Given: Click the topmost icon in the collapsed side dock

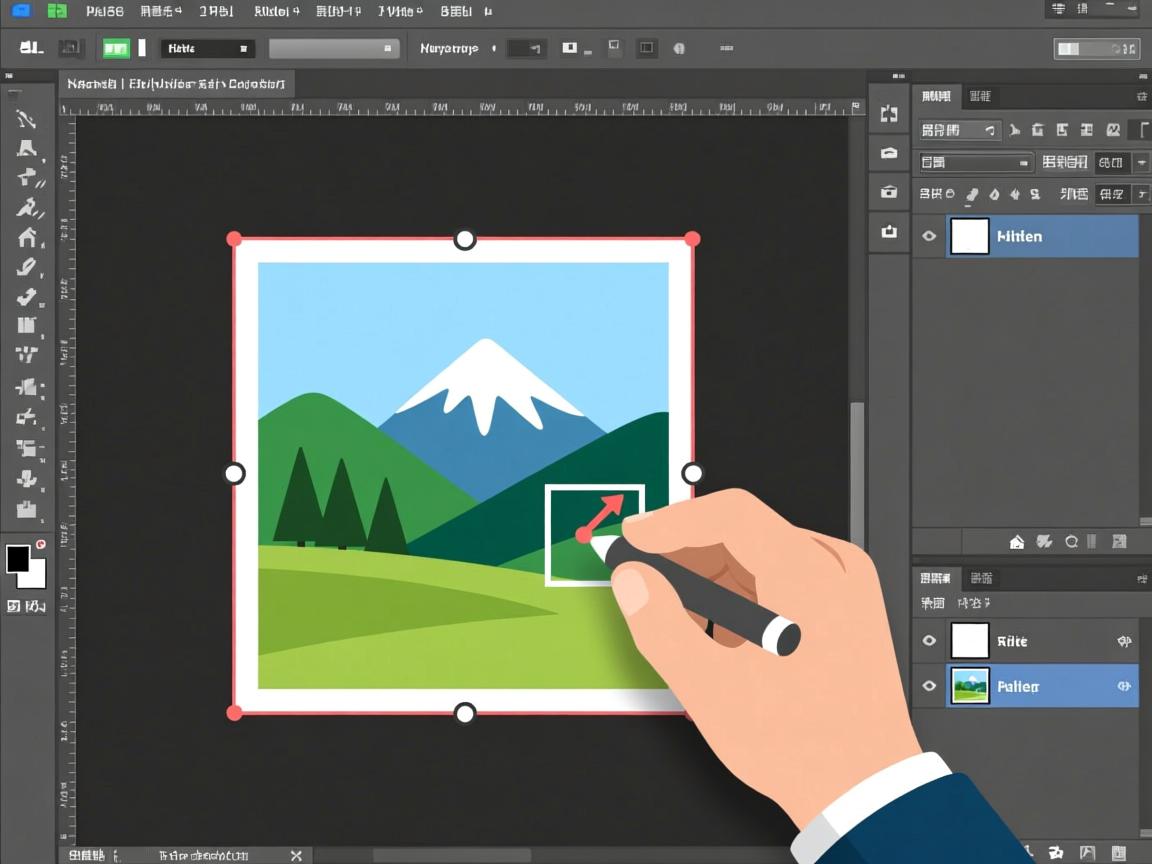Looking at the screenshot, I should [x=888, y=114].
